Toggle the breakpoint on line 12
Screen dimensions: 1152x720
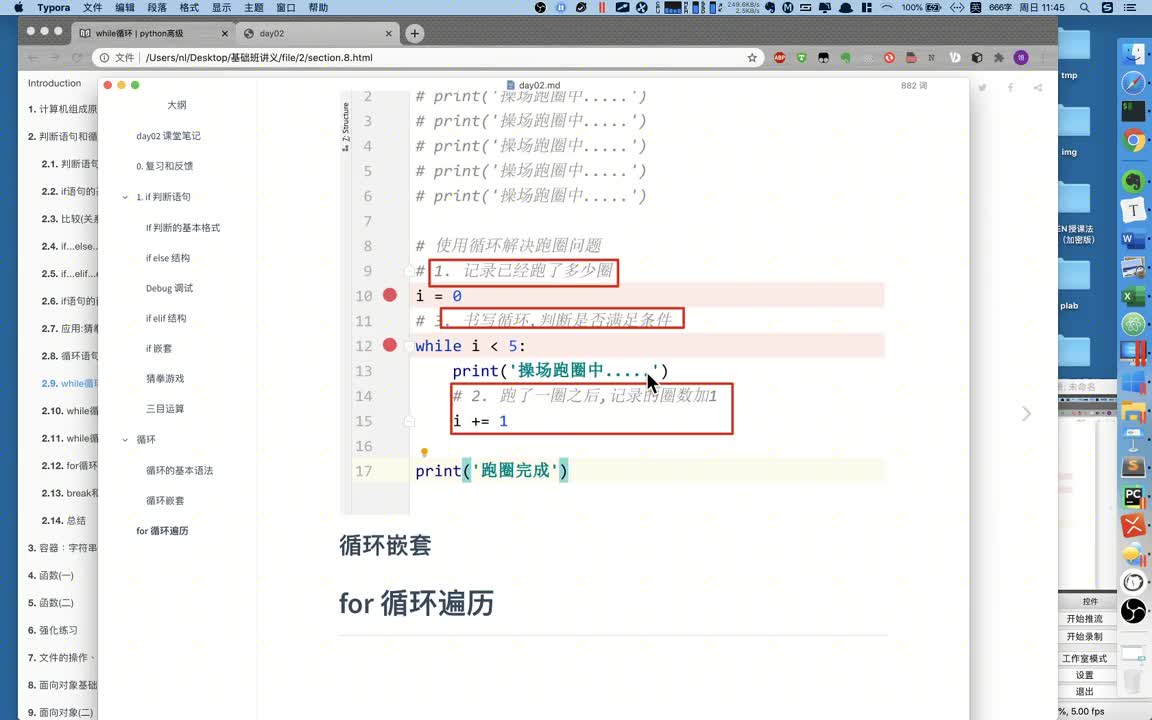[389, 345]
